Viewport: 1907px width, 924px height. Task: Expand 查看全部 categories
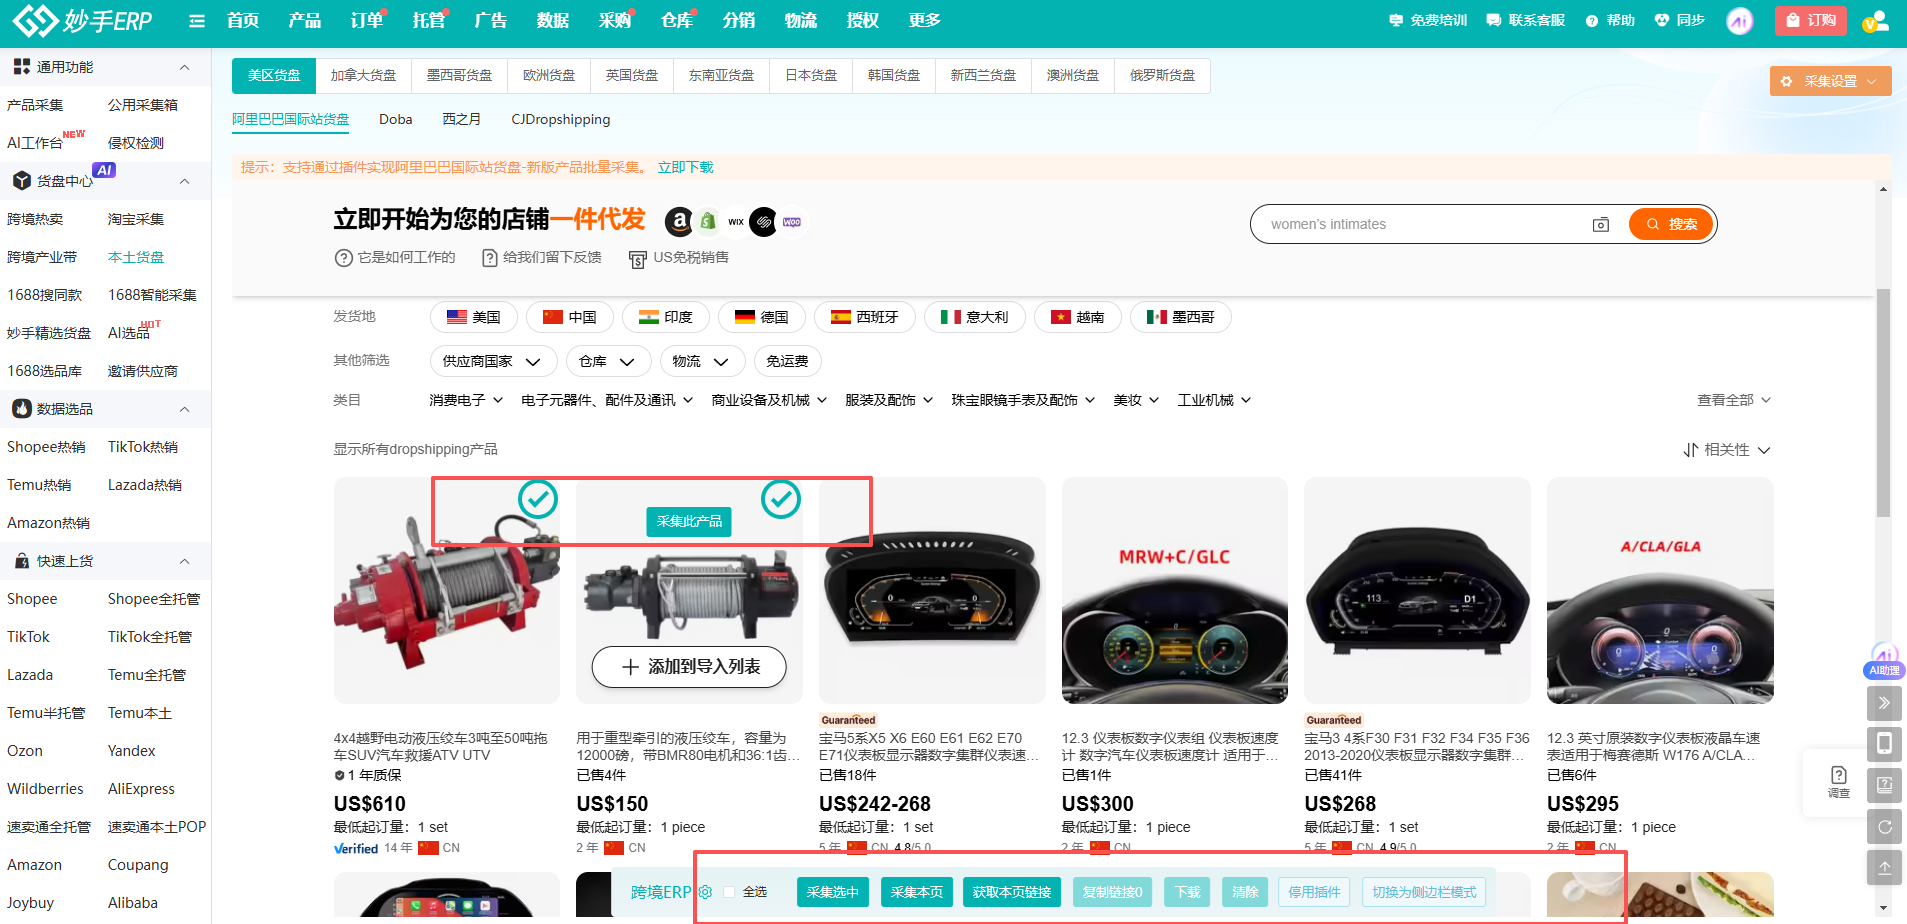coord(1734,400)
